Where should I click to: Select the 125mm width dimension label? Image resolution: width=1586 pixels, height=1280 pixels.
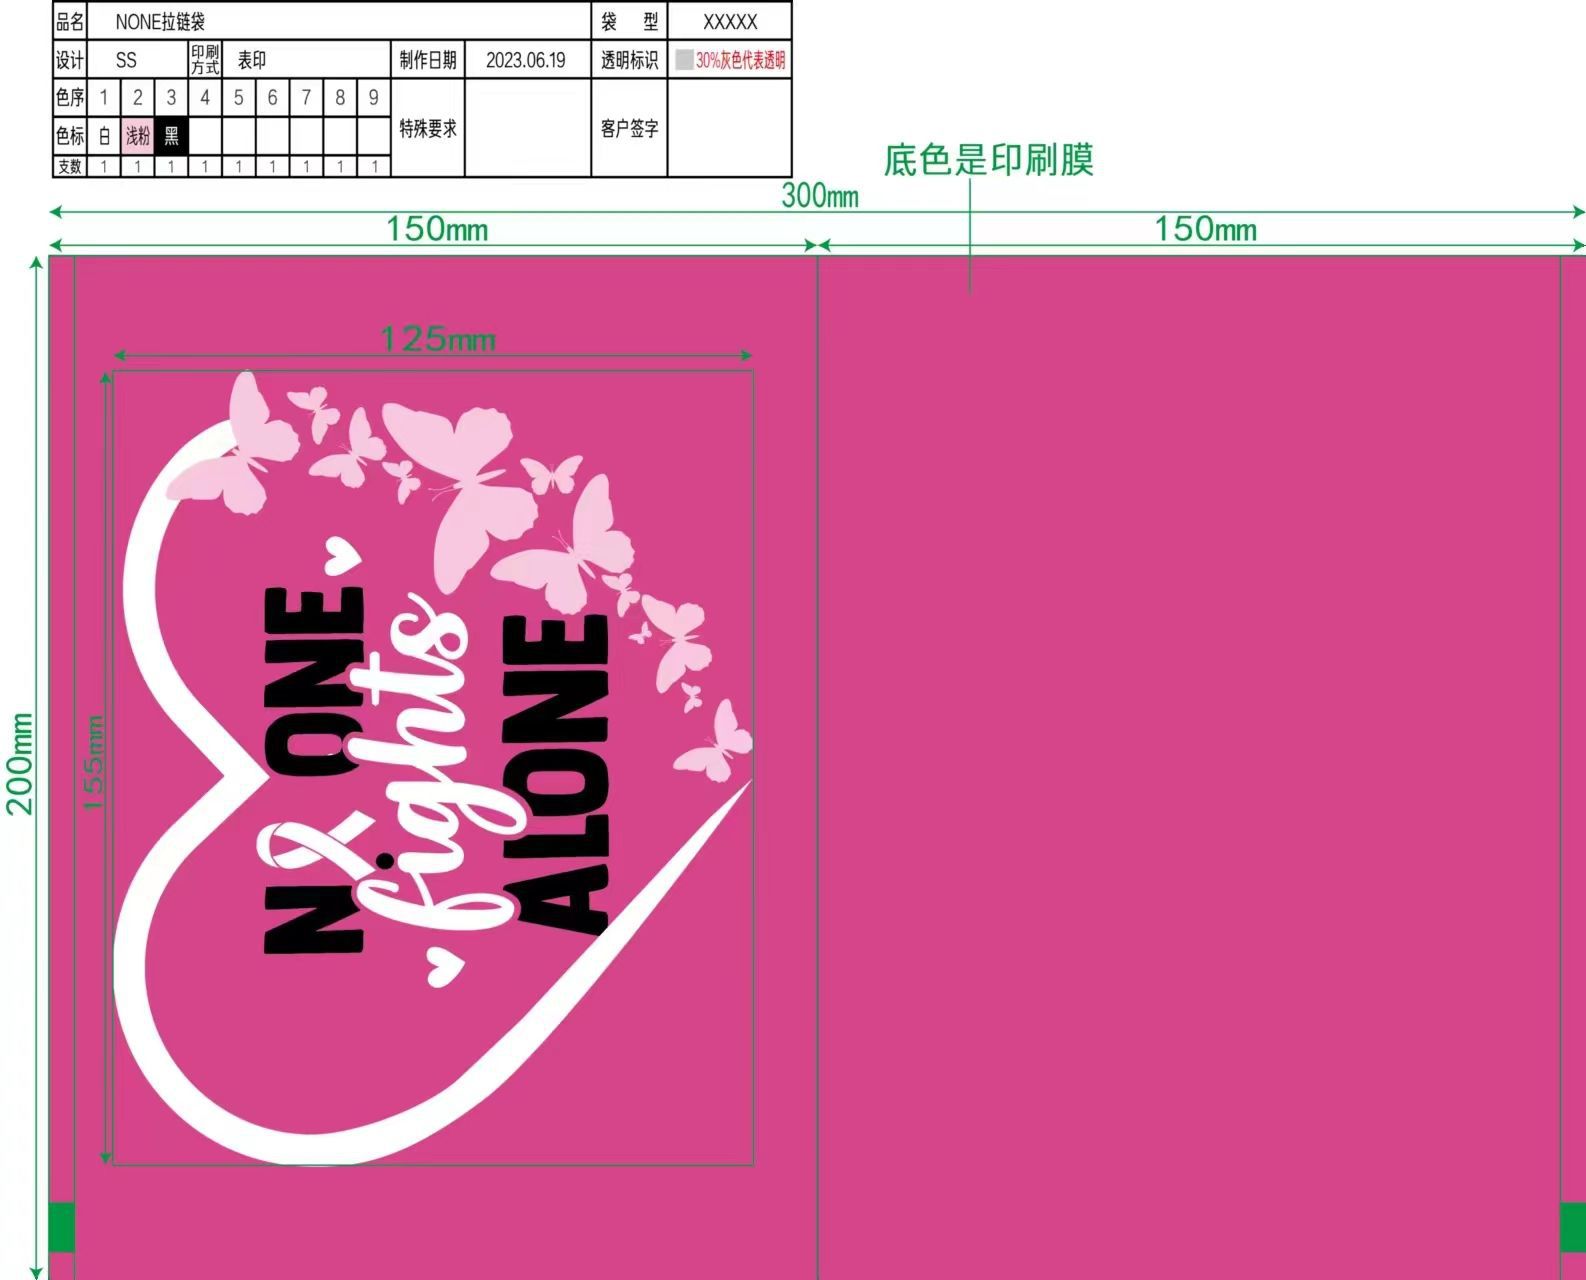[x=438, y=339]
